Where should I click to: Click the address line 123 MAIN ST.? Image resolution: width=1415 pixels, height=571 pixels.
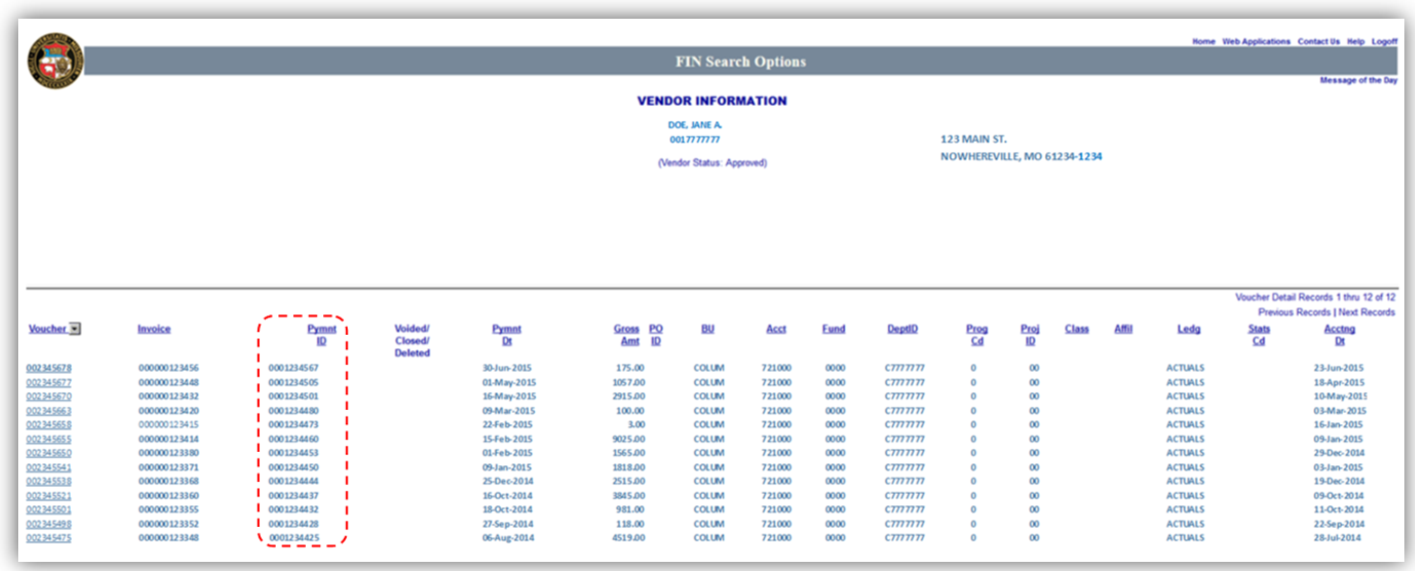point(973,139)
